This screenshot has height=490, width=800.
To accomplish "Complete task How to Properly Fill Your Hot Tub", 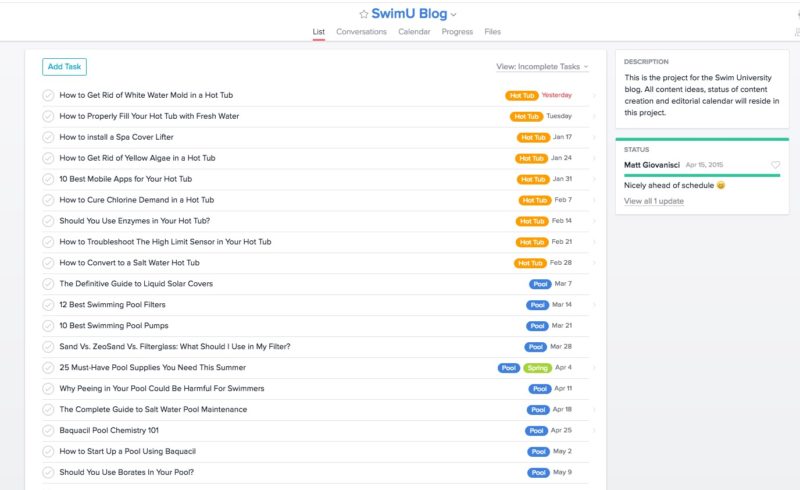I will tap(48, 116).
